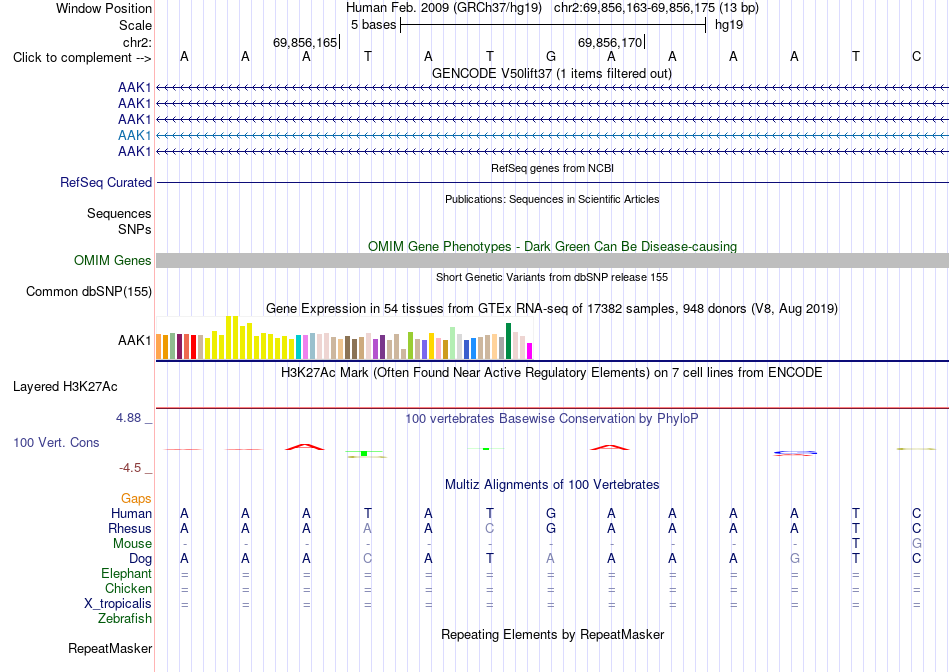The image size is (950, 672).
Task: Click the blue negative PhyloP conservation bar
Action: [x=796, y=452]
